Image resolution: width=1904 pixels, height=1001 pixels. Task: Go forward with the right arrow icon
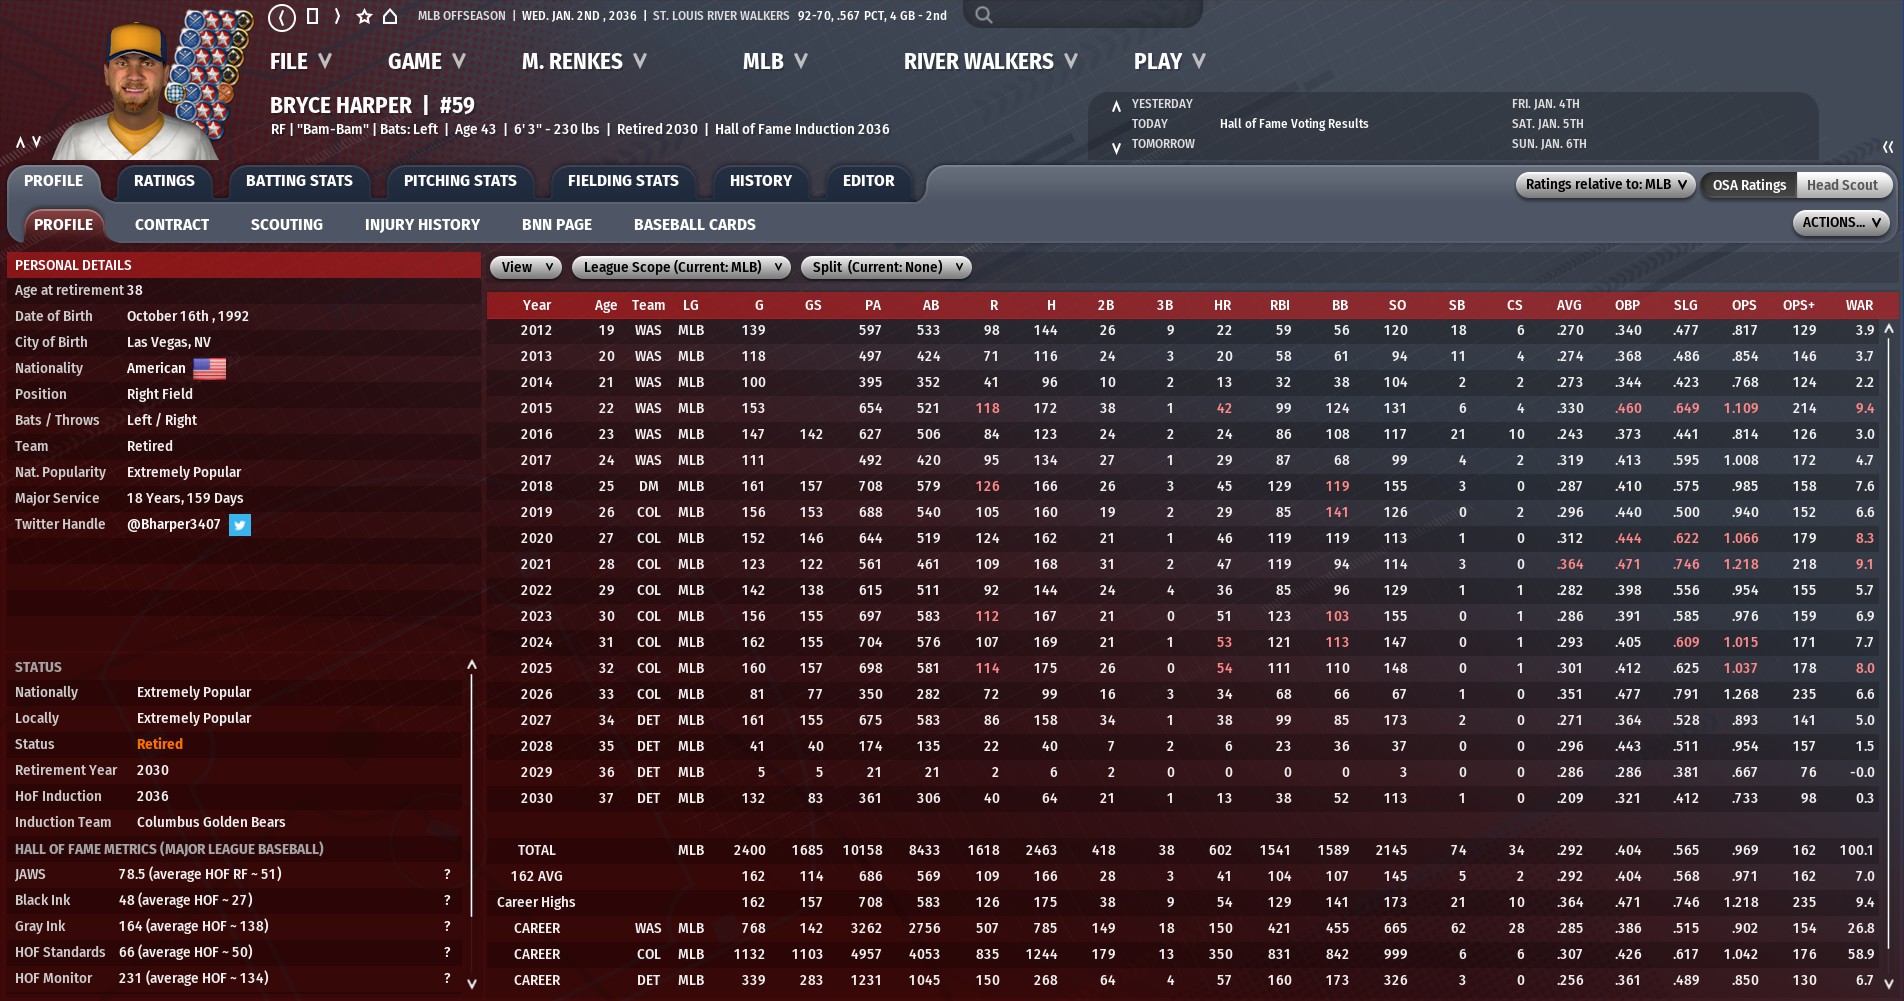tap(337, 16)
